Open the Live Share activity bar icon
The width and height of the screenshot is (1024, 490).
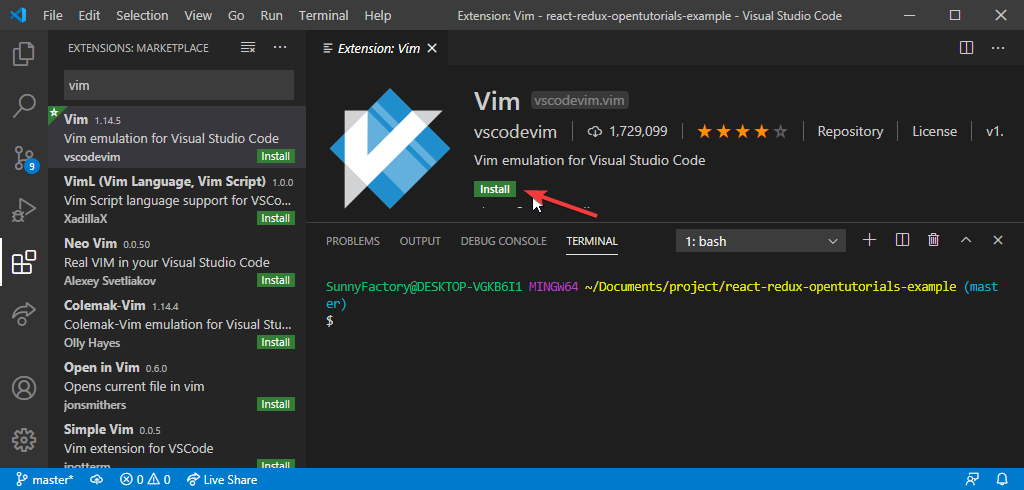point(24,315)
